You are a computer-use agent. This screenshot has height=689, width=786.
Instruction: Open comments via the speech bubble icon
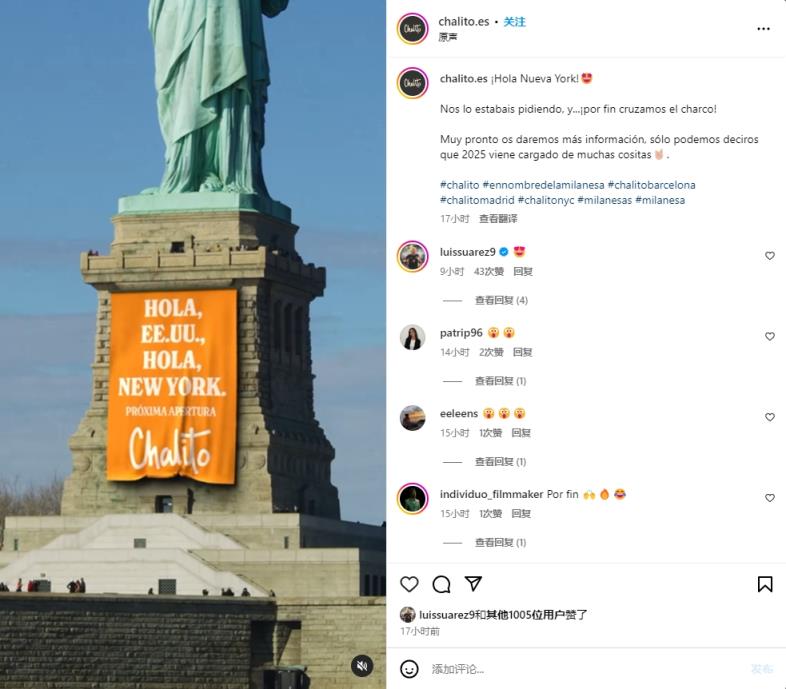pos(441,584)
